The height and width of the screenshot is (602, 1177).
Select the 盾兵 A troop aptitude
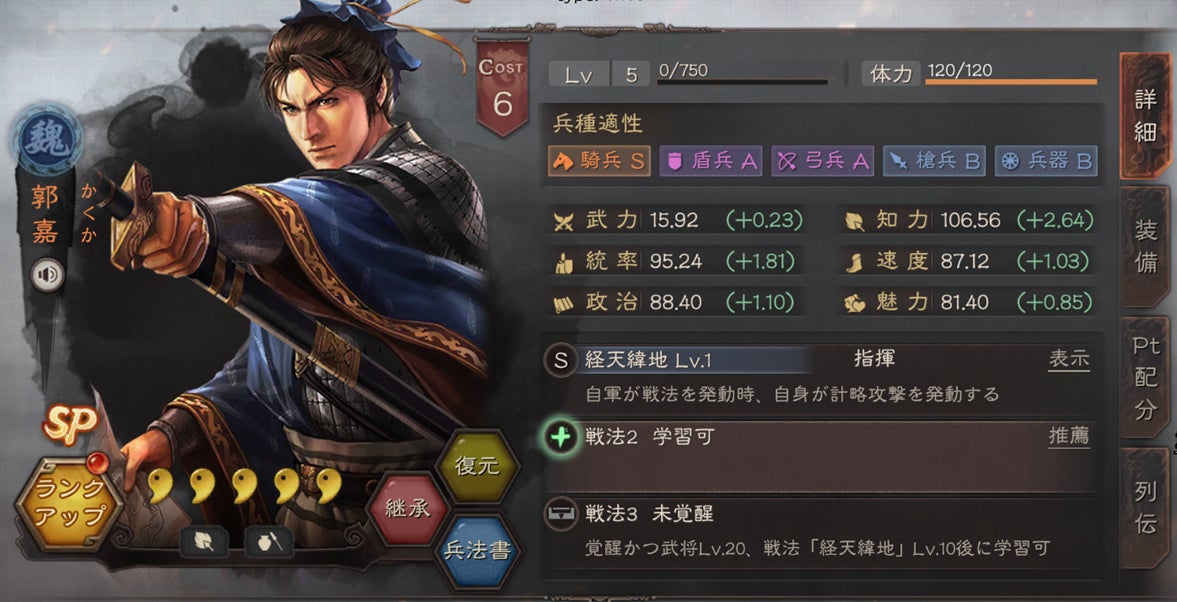(712, 161)
